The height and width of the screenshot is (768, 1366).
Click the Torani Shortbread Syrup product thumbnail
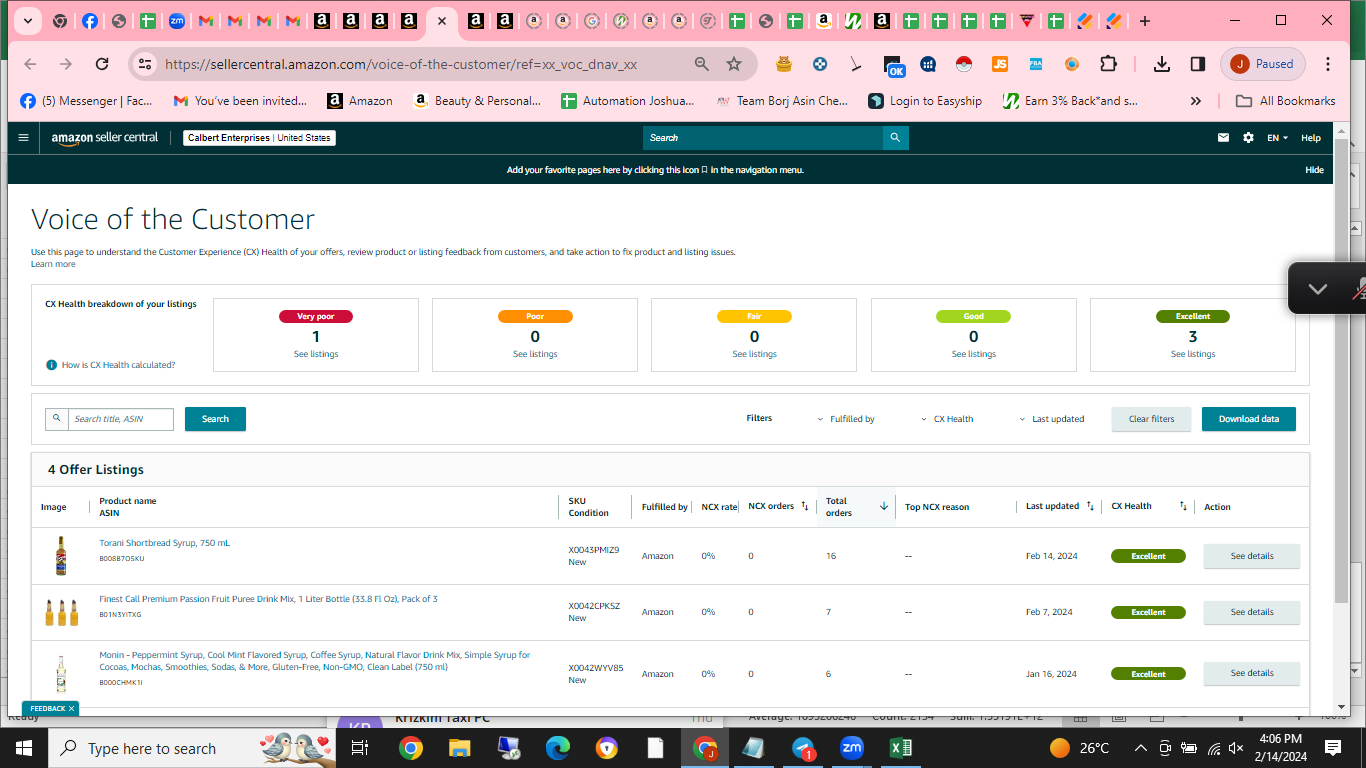coord(61,556)
